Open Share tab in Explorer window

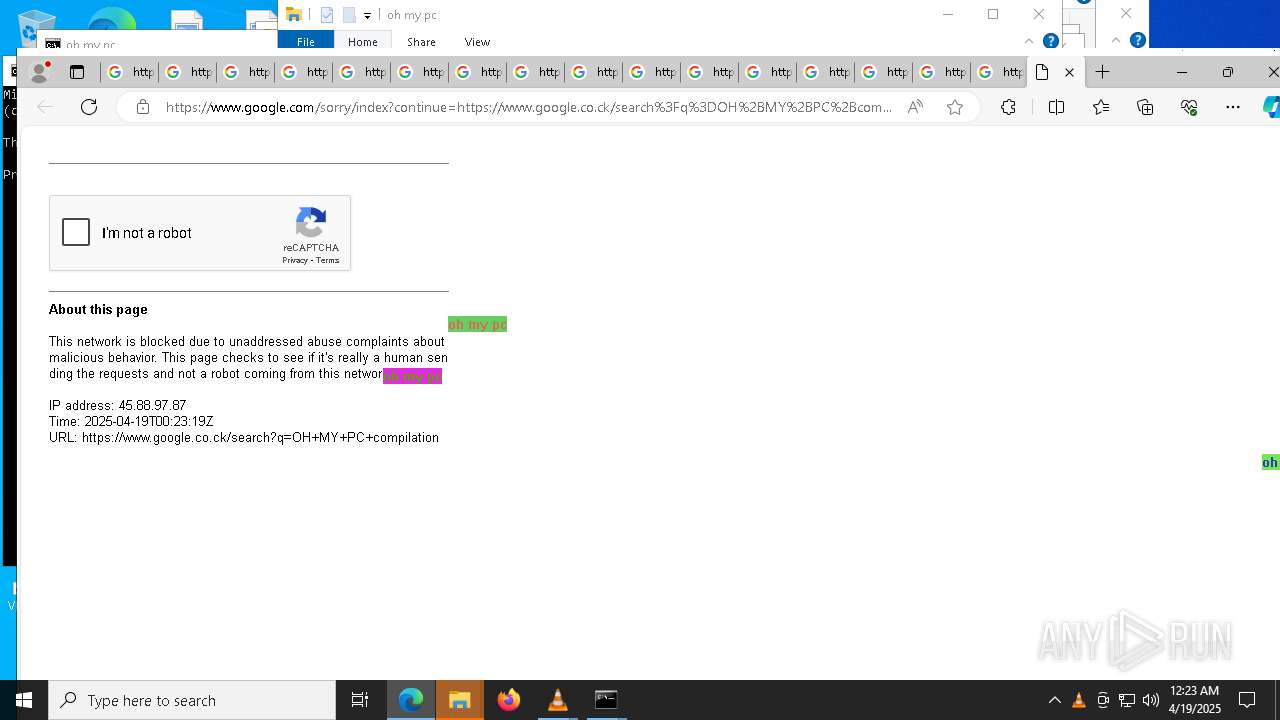pos(421,42)
